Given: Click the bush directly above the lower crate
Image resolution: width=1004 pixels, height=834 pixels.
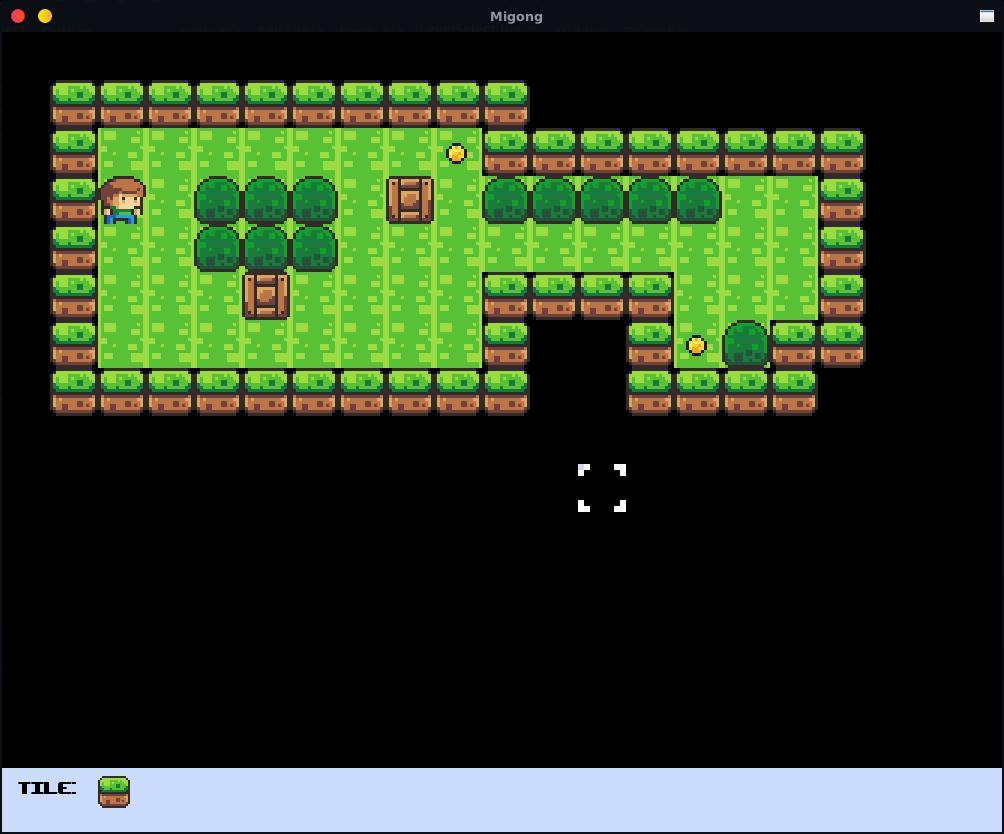Looking at the screenshot, I should [266, 248].
